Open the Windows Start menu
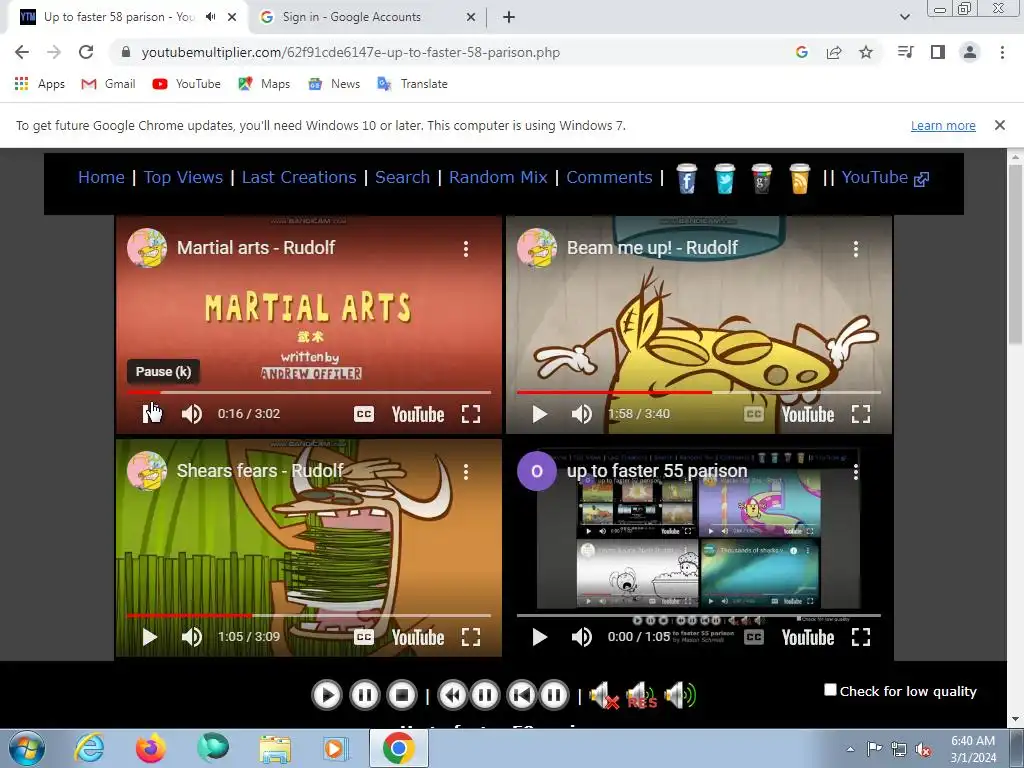The image size is (1024, 768). pyautogui.click(x=27, y=748)
